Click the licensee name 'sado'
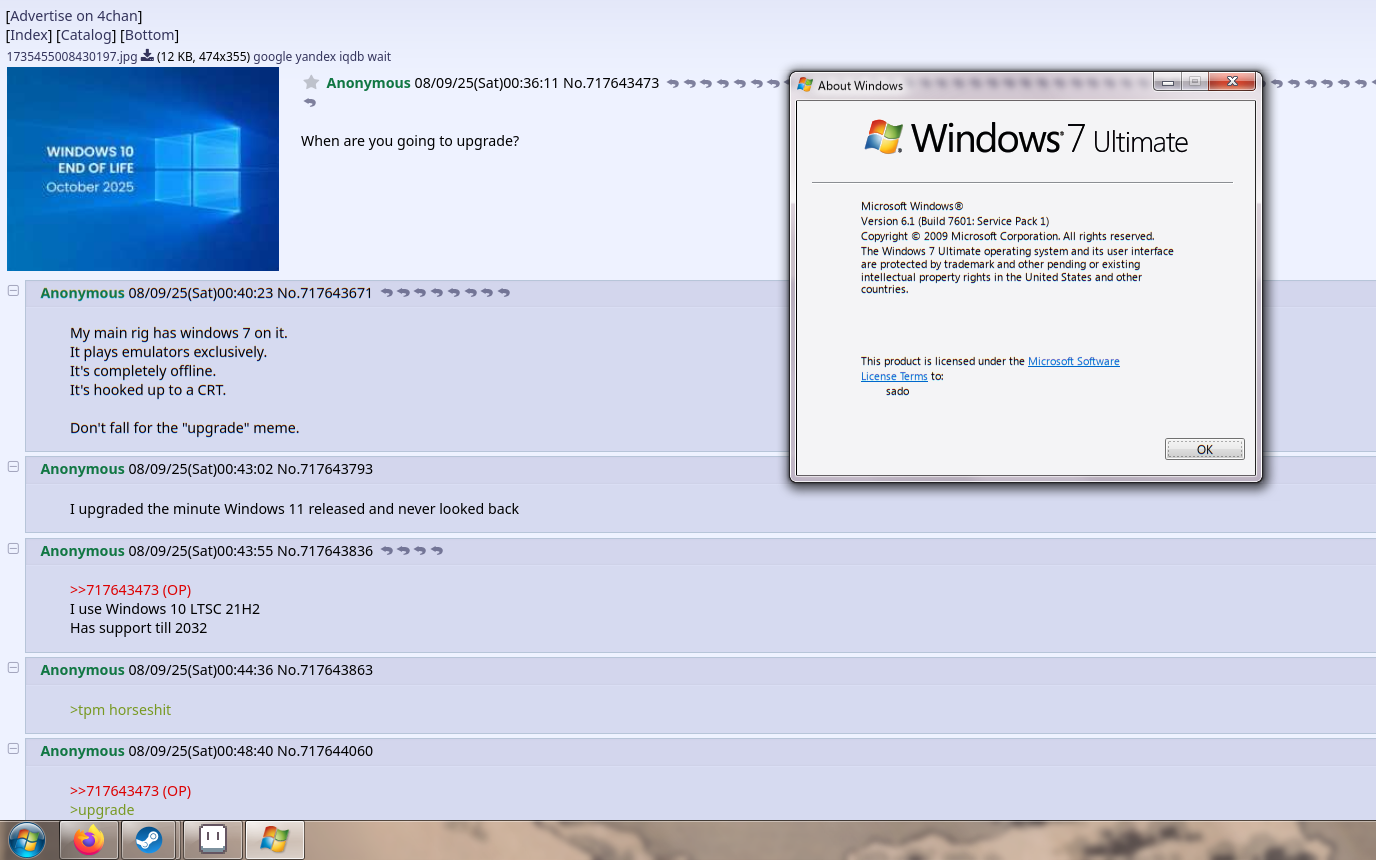Image resolution: width=1376 pixels, height=860 pixels. pos(898,391)
